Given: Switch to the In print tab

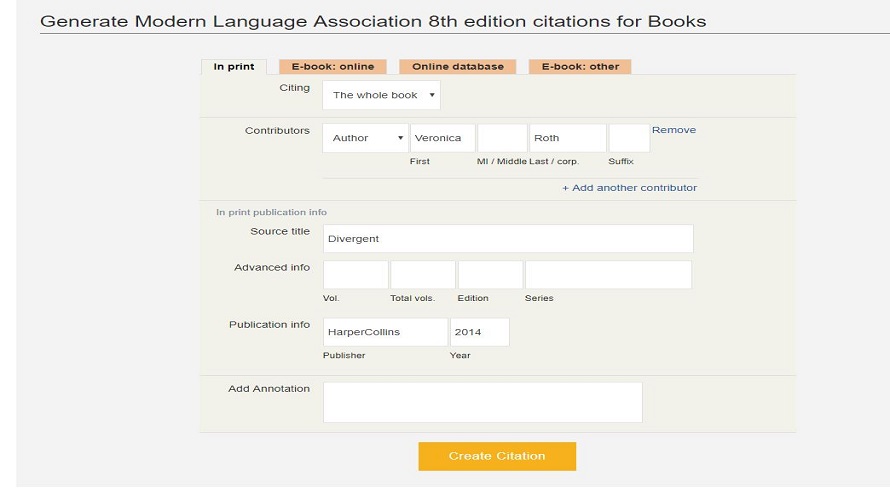Looking at the screenshot, I should point(233,67).
